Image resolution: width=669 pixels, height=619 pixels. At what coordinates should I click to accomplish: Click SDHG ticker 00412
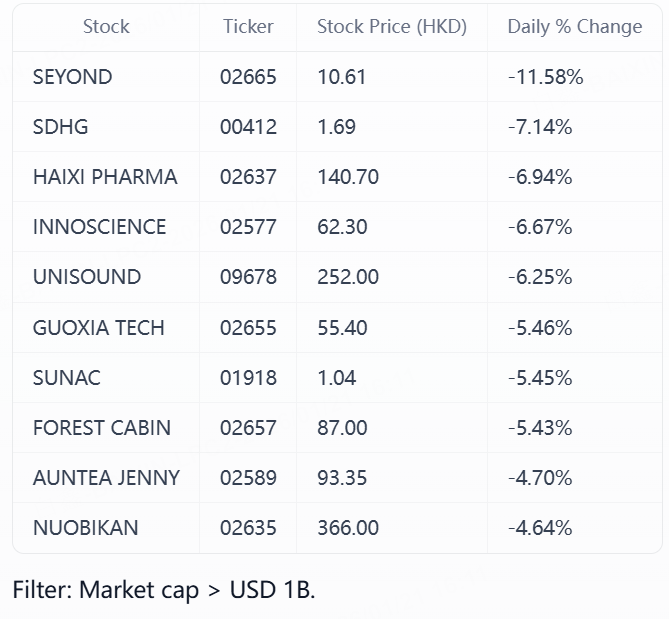tap(249, 127)
